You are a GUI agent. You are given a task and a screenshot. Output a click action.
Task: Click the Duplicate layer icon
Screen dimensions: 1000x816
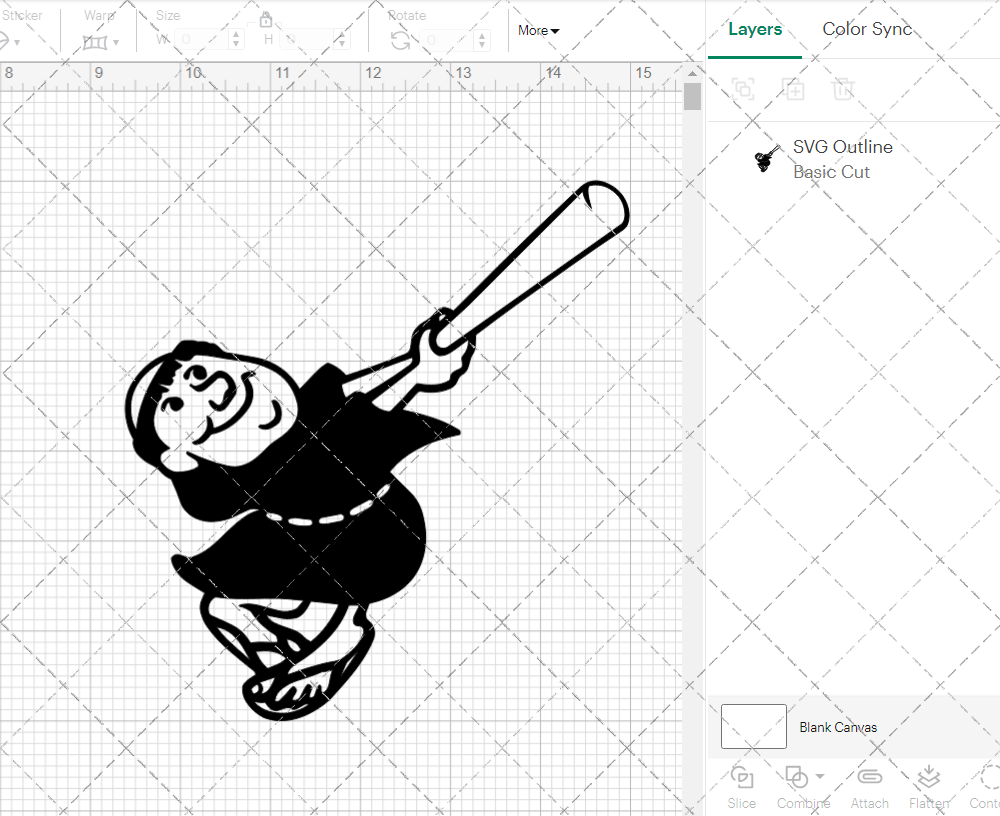tap(794, 89)
